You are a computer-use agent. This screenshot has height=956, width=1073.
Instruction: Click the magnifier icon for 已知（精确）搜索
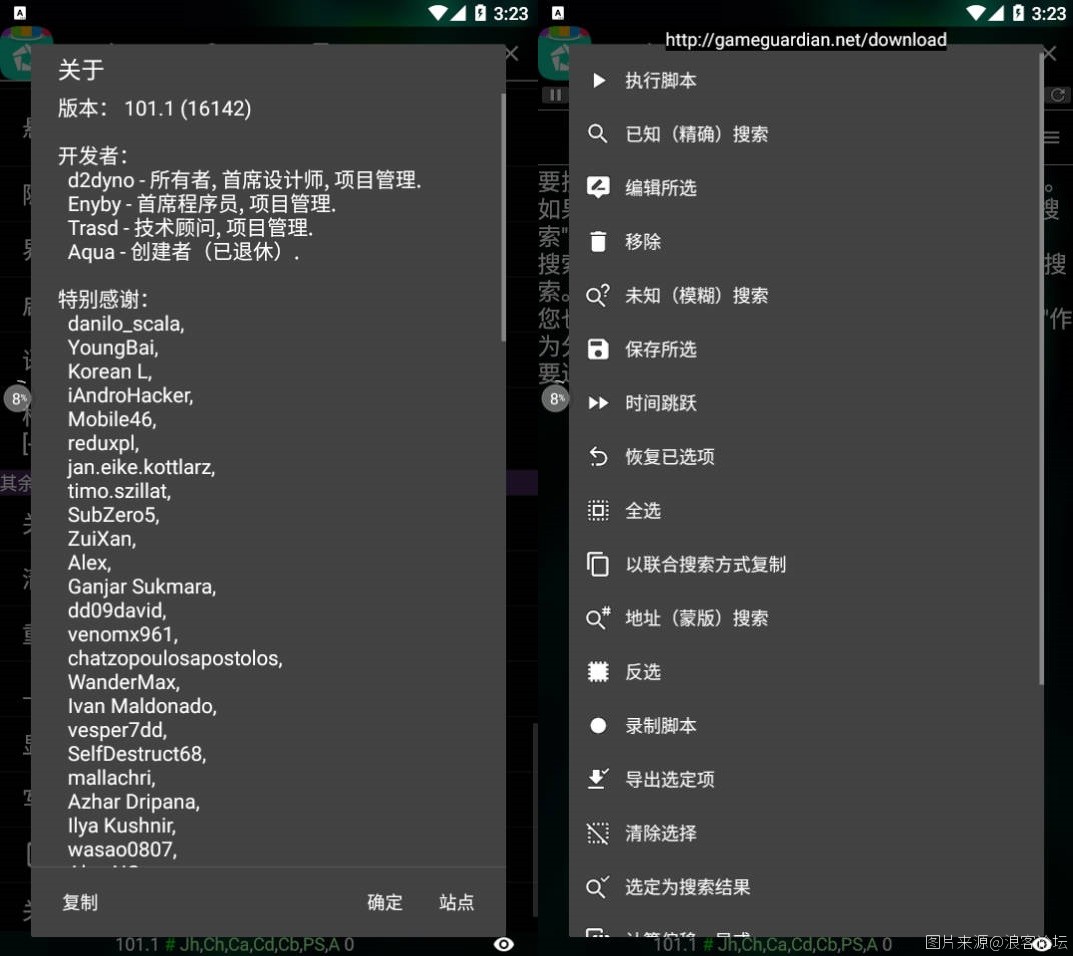(x=597, y=134)
